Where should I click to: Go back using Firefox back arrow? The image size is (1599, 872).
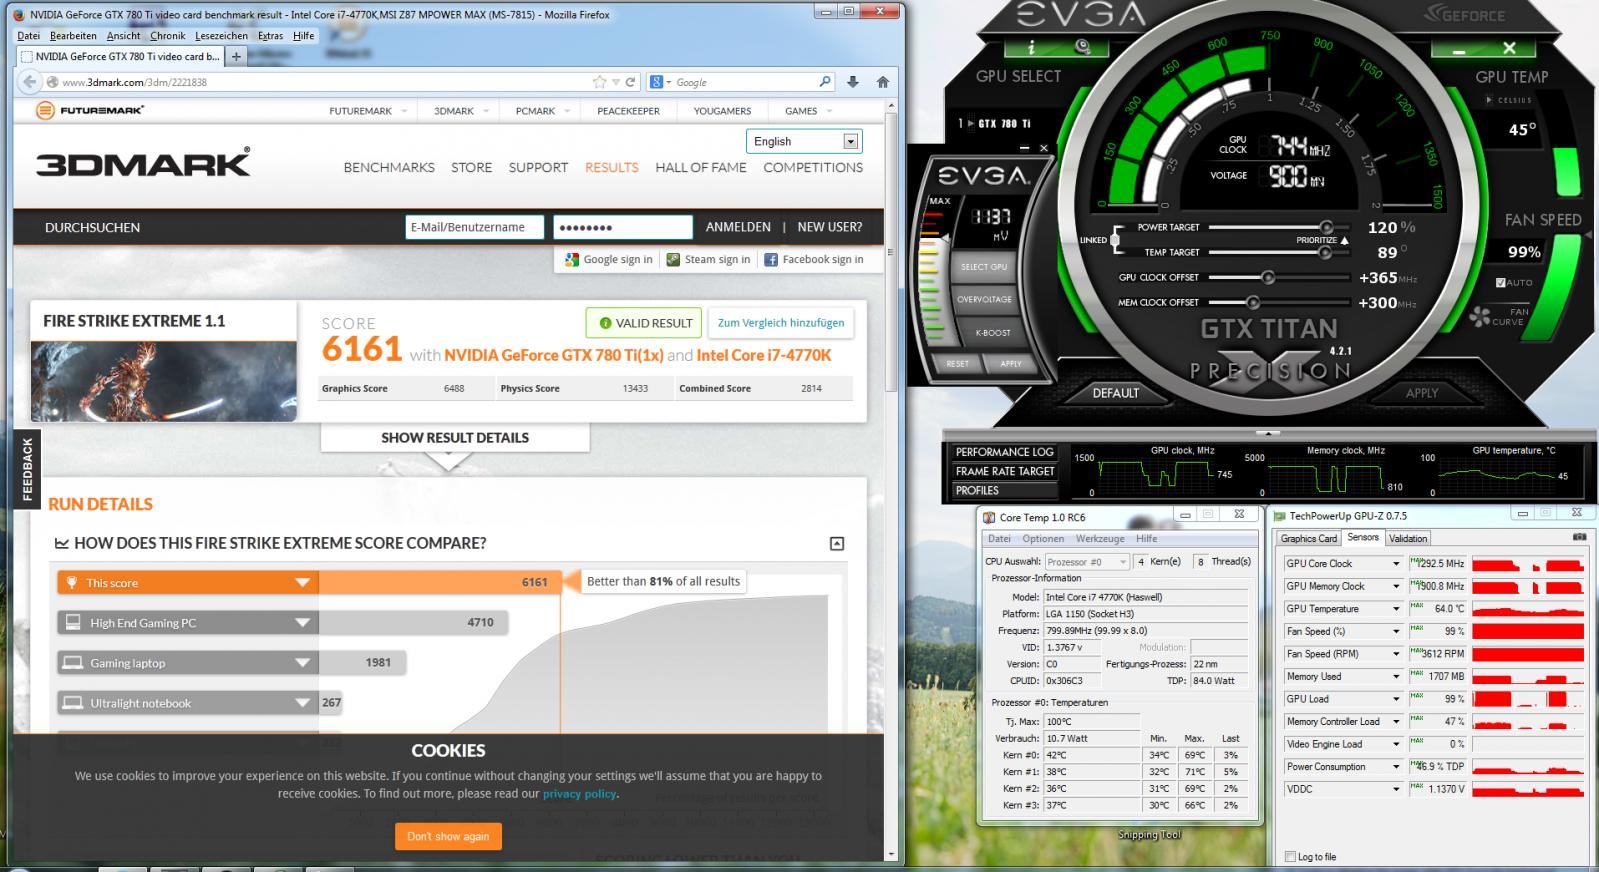pos(28,82)
